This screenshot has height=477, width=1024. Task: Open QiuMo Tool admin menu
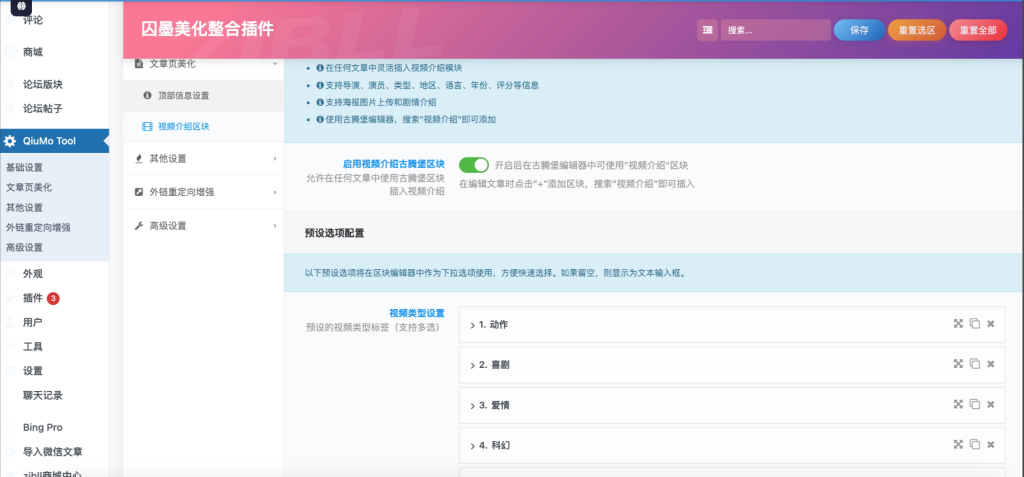click(x=55, y=141)
